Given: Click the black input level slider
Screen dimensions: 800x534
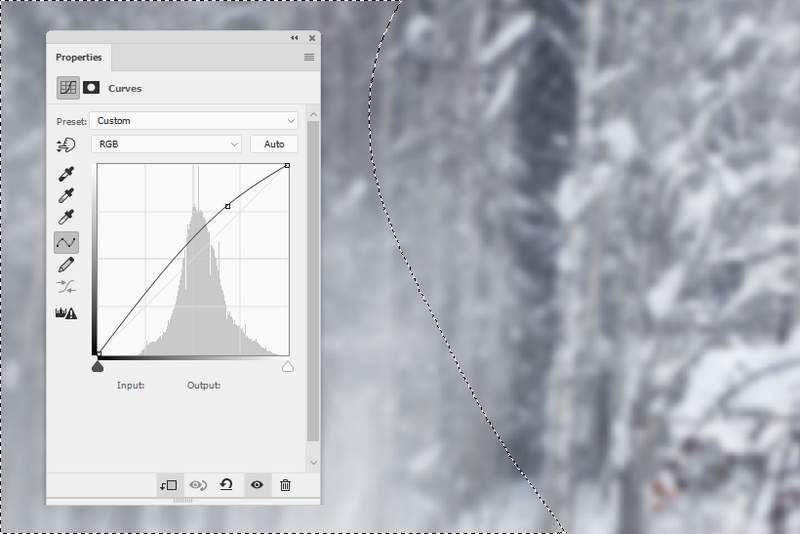Looking at the screenshot, I should click(97, 366).
